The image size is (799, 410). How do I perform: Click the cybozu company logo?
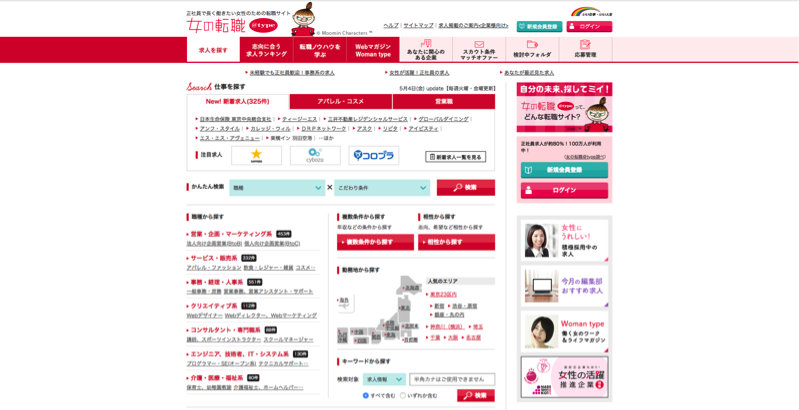[x=315, y=156]
